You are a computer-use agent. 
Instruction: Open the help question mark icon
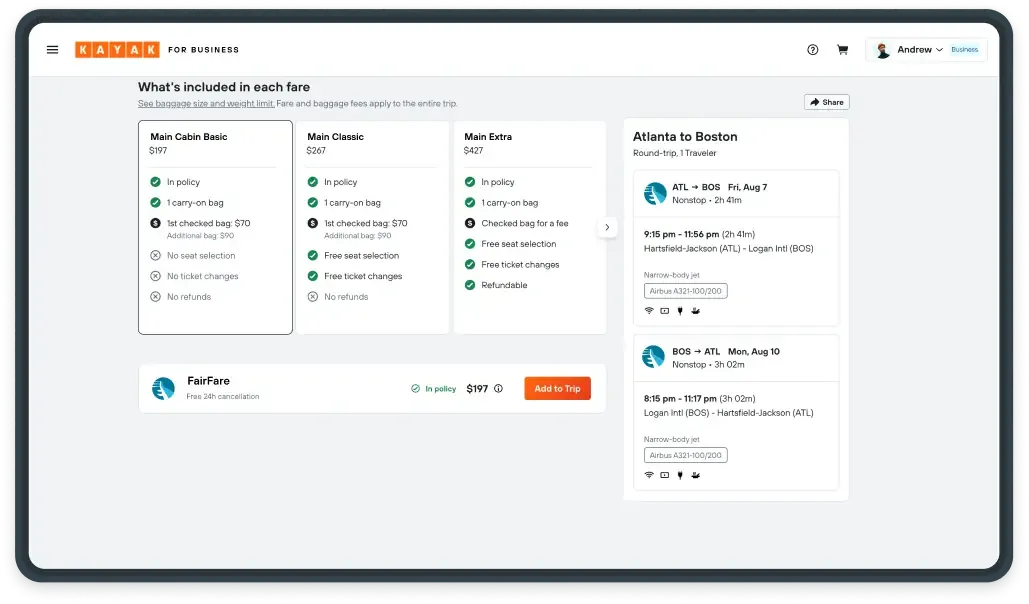pyautogui.click(x=812, y=50)
